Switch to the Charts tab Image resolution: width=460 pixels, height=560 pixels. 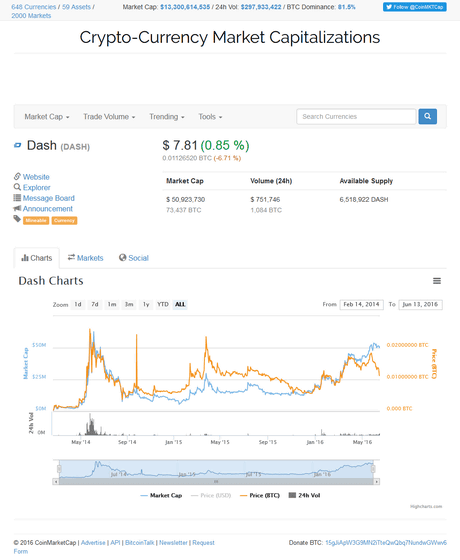(36, 258)
